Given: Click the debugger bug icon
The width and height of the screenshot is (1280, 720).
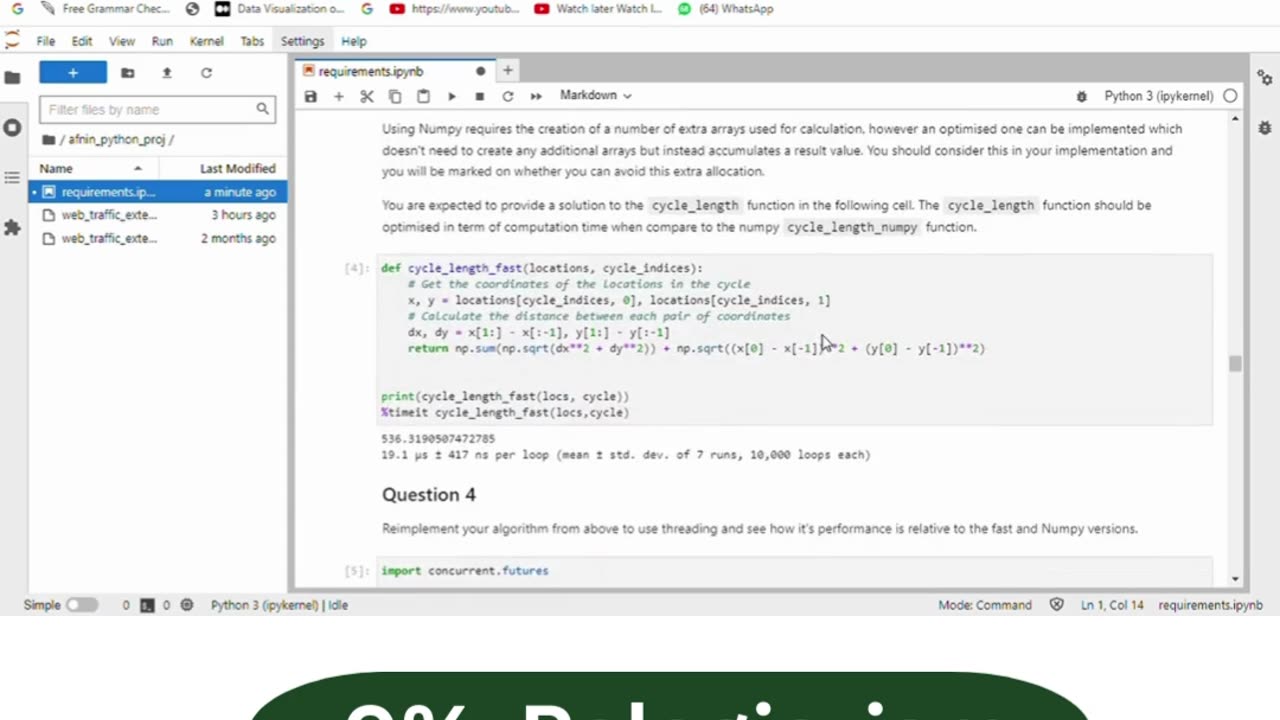Looking at the screenshot, I should pos(1081,97).
